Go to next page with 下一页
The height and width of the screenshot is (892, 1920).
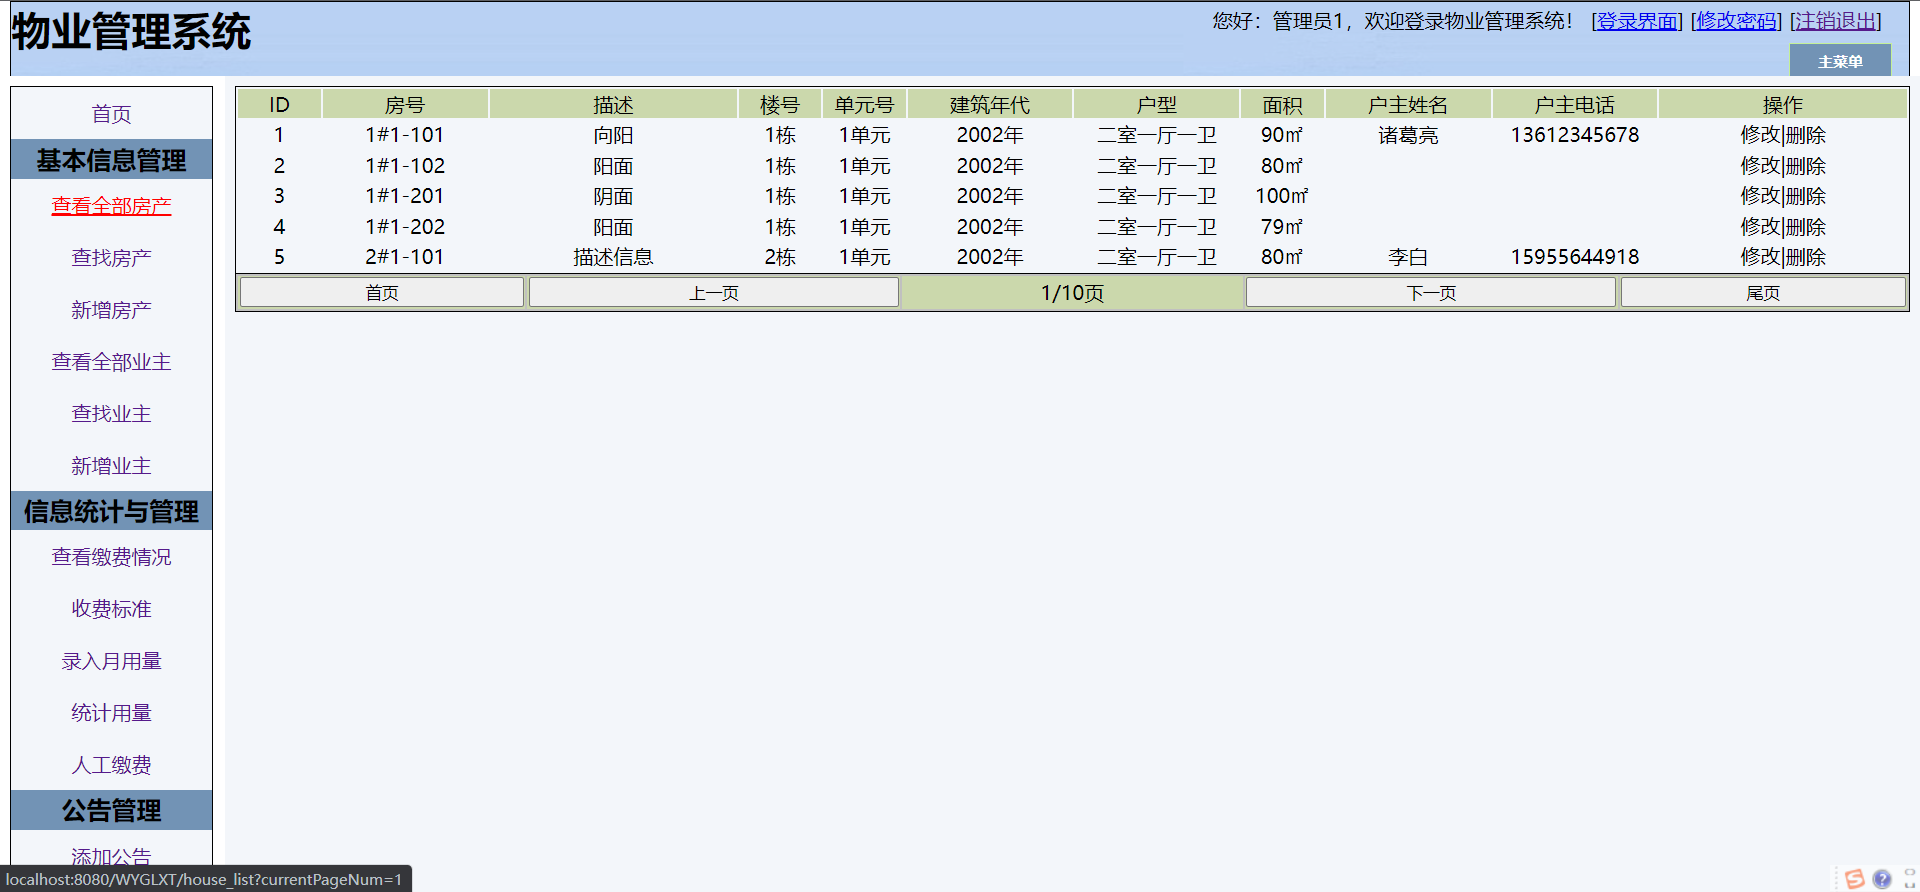coord(1430,293)
